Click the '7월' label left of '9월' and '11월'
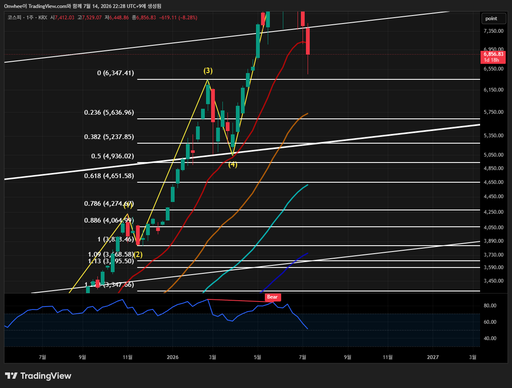The image size is (512, 388). [42, 357]
